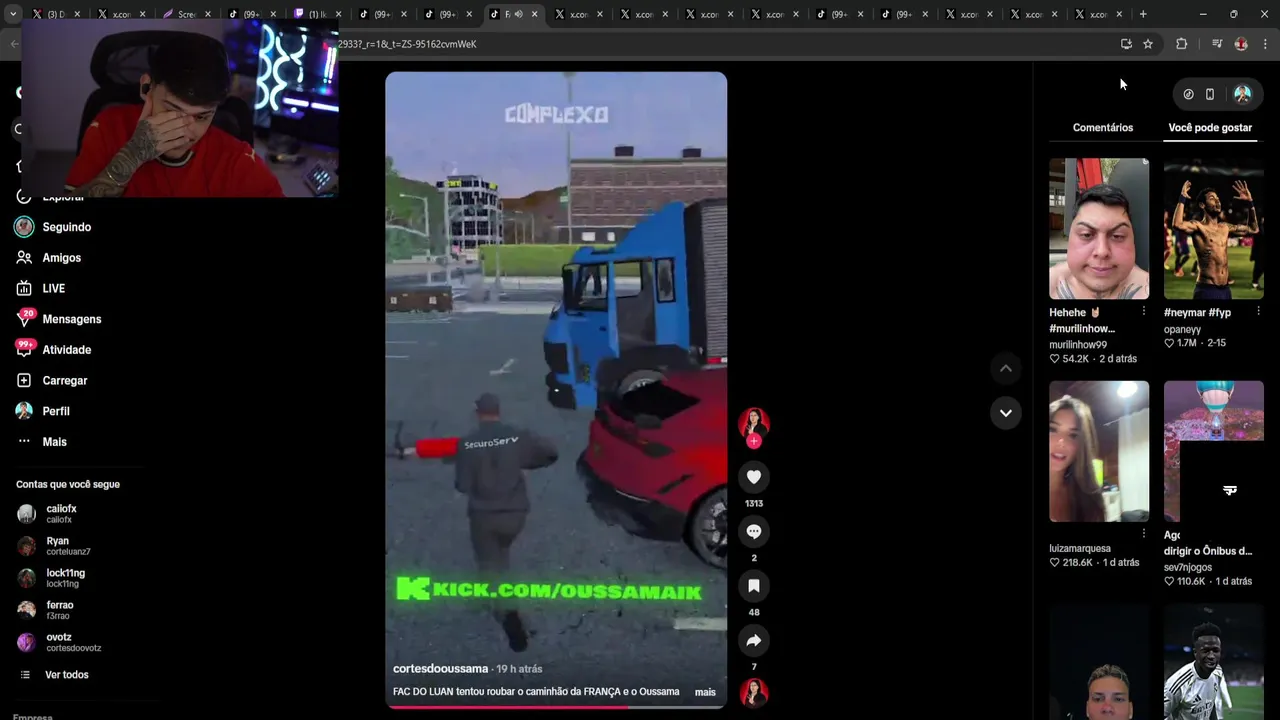Viewport: 1280px width, 720px height.
Task: Click the opaneyy username
Action: (x=1182, y=329)
